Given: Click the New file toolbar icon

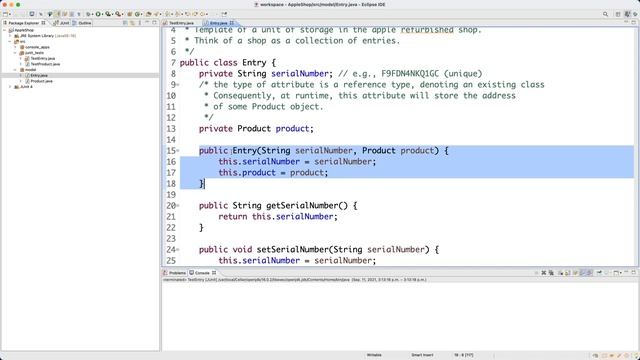Looking at the screenshot, I should (6, 14).
